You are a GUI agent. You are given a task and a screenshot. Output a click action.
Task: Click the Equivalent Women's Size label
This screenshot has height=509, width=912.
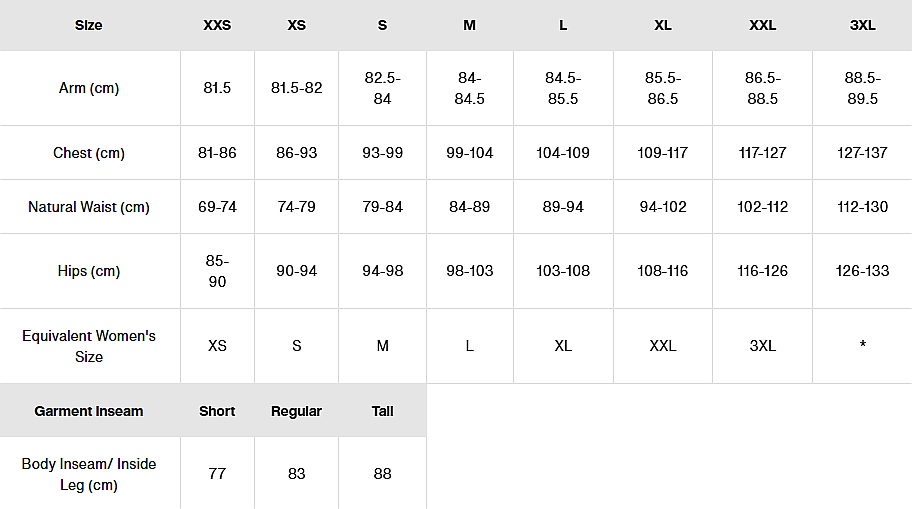89,346
